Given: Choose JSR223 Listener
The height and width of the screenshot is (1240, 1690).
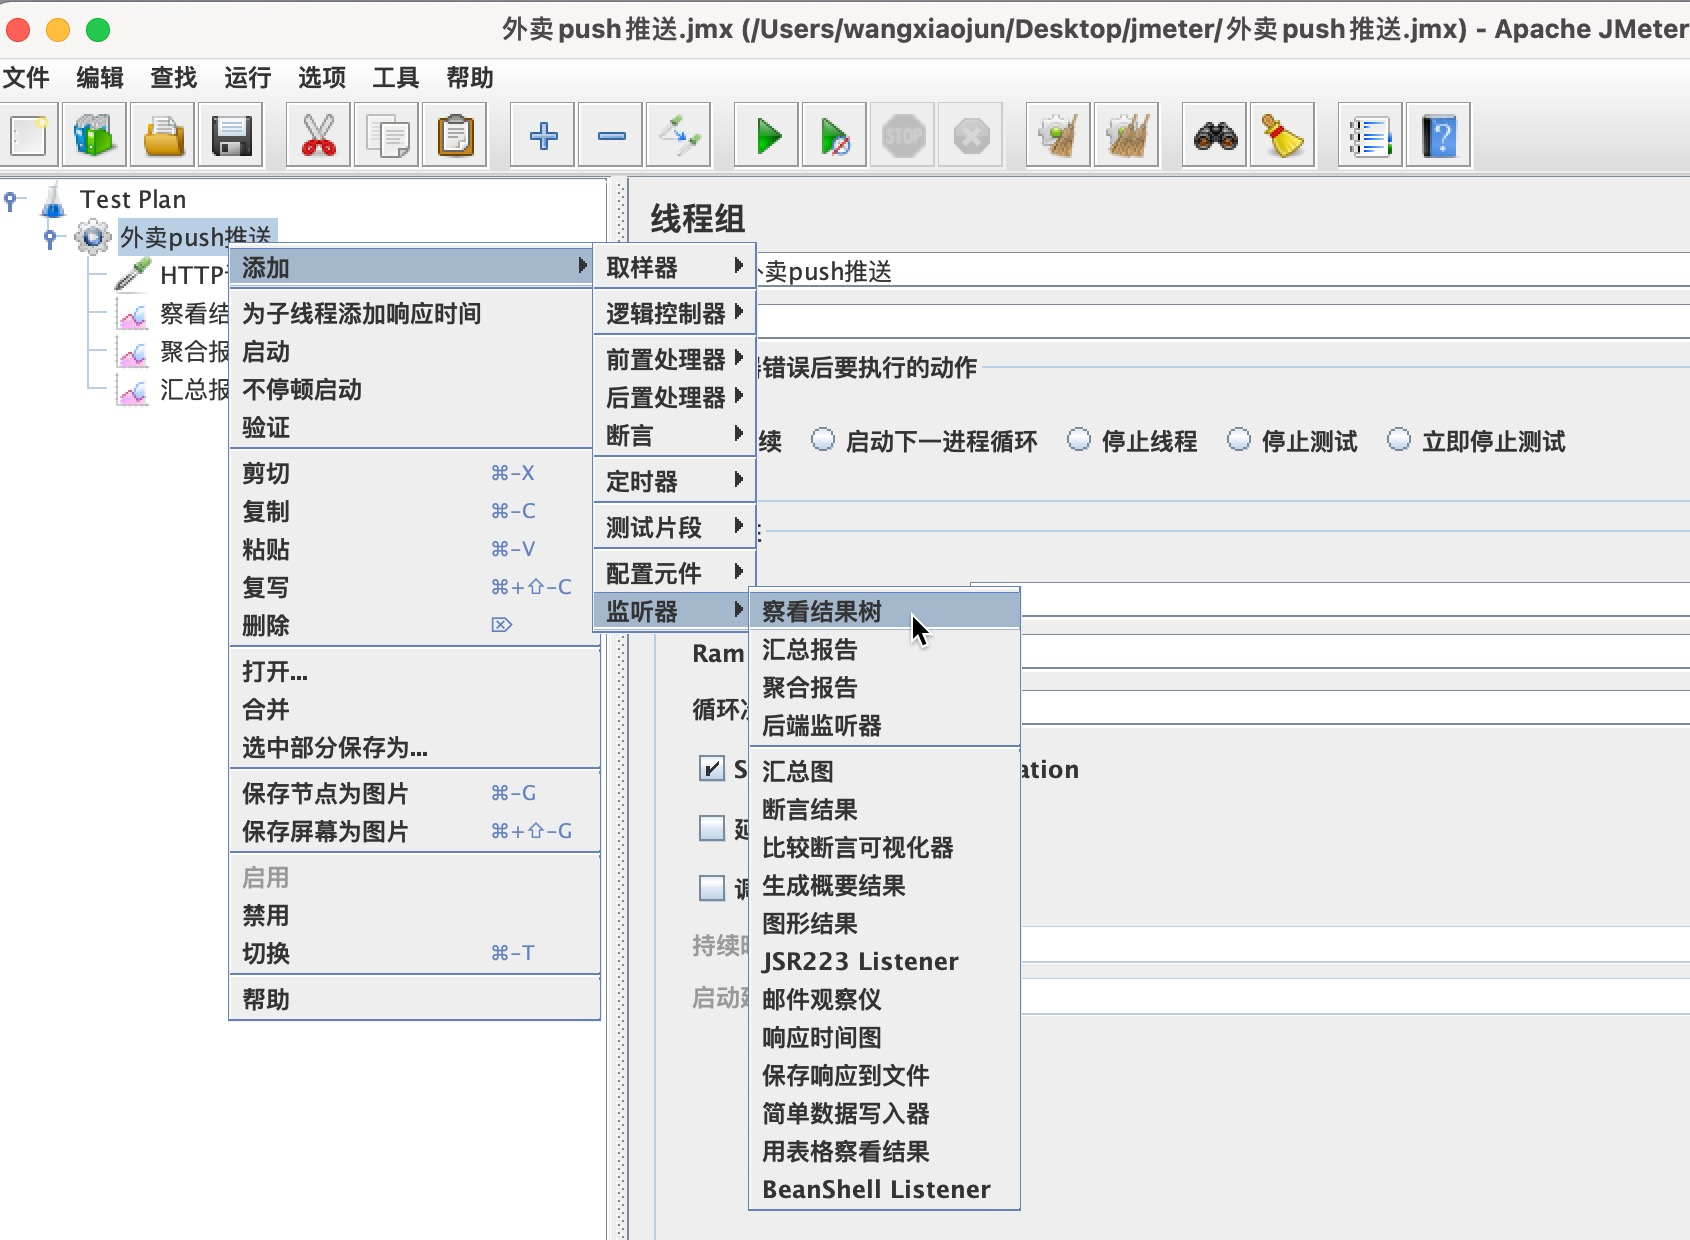Looking at the screenshot, I should (x=884, y=961).
